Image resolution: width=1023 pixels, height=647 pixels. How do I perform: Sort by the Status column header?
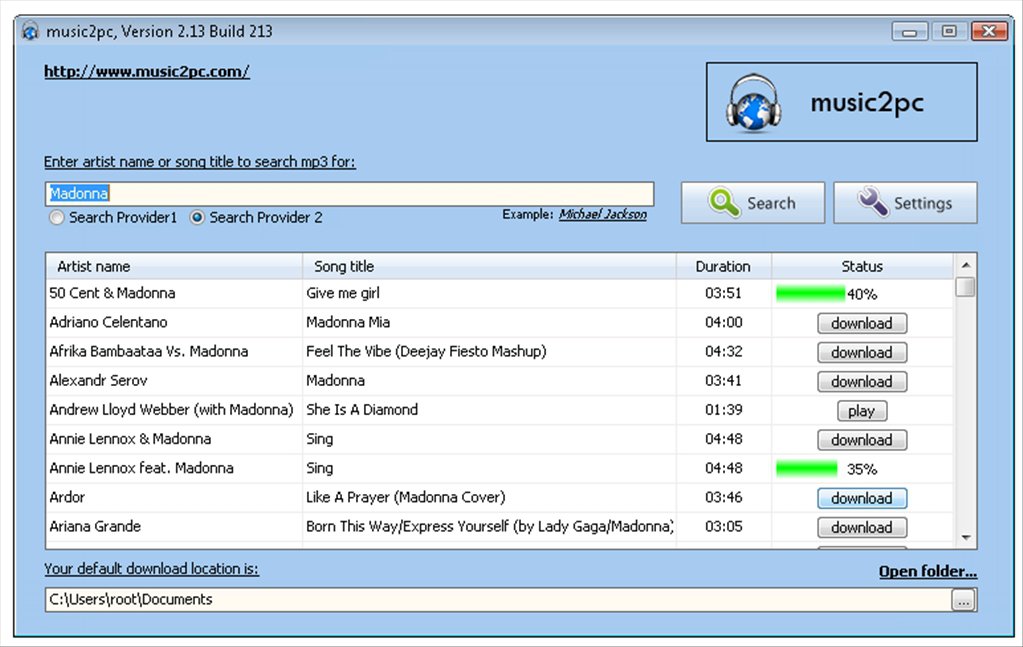click(862, 266)
